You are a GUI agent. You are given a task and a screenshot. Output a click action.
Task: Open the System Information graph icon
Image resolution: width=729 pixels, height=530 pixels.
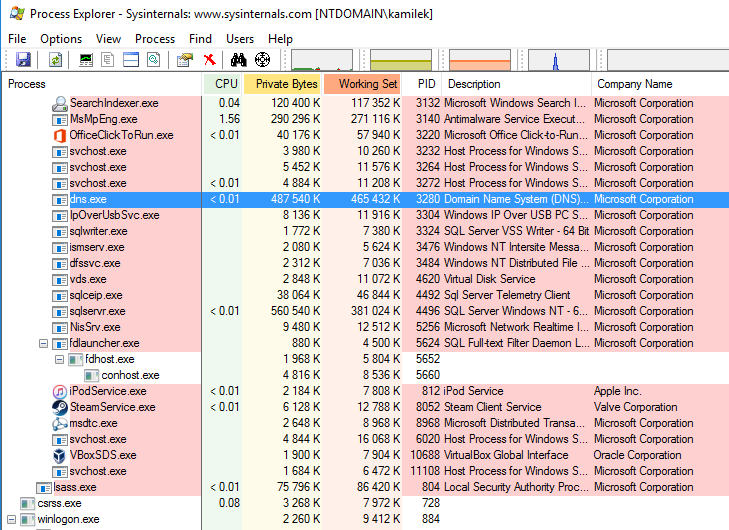(x=86, y=60)
